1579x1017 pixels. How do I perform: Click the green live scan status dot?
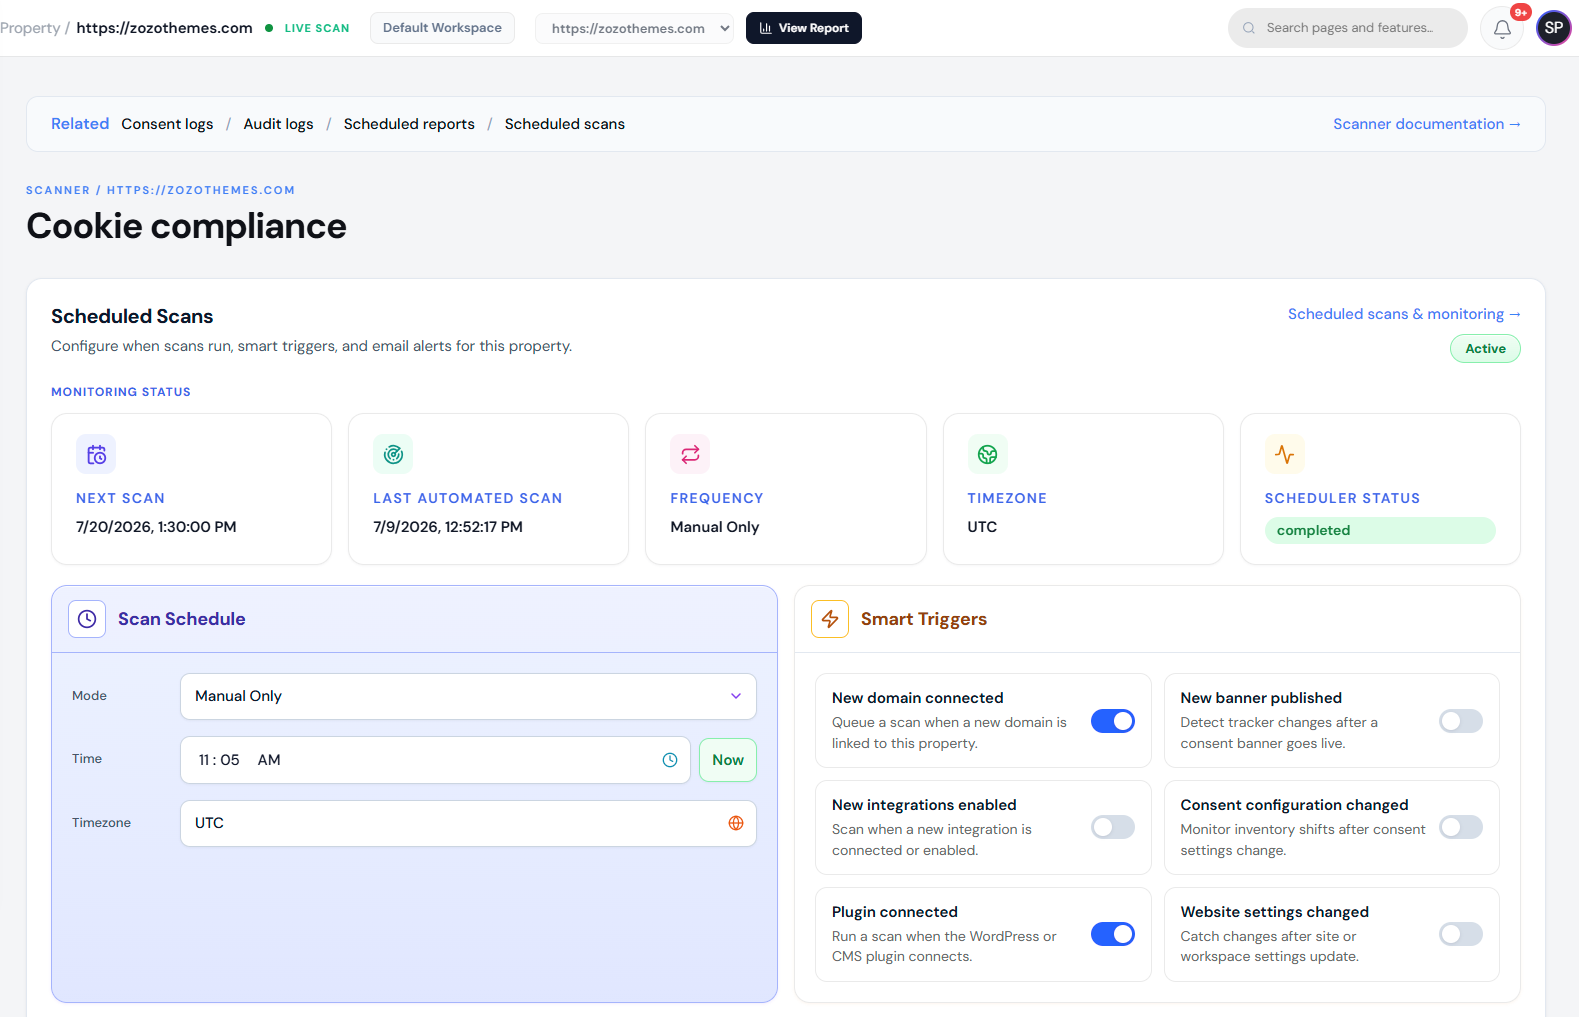tap(269, 28)
